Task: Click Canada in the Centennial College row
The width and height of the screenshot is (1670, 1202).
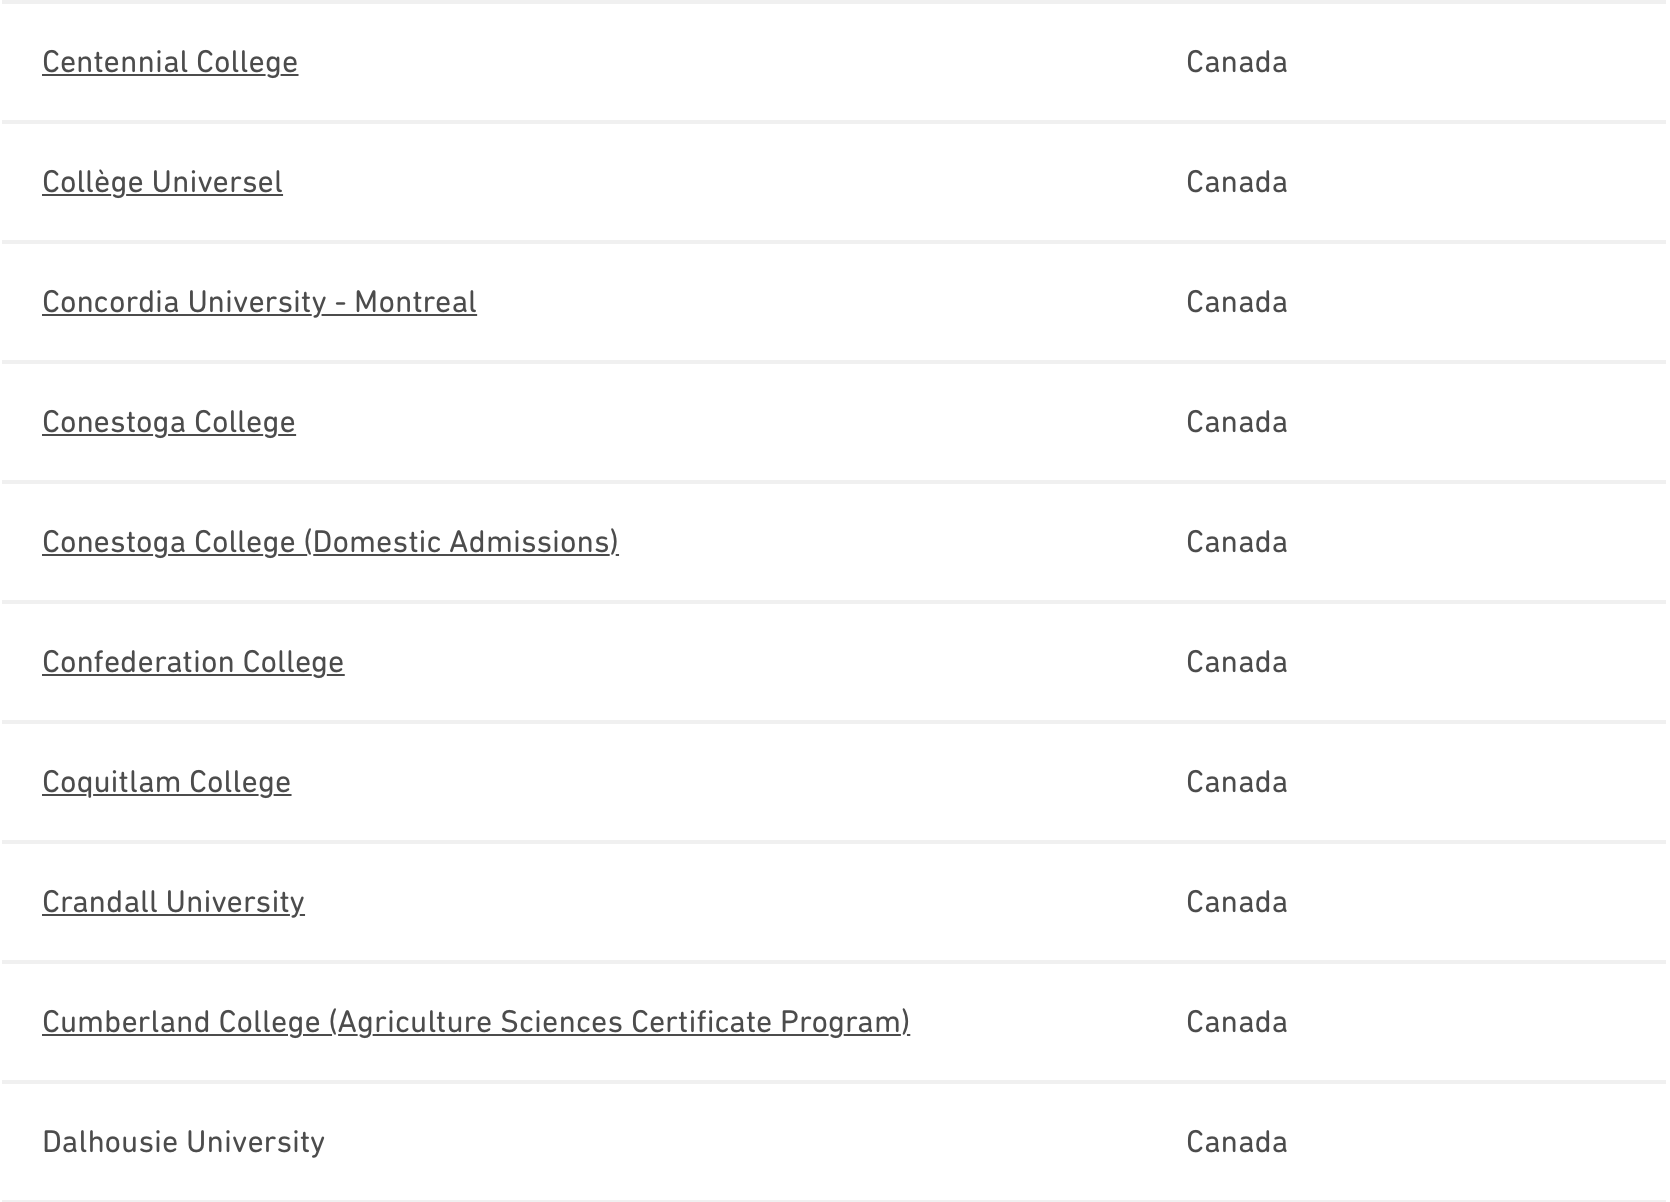Action: coord(1236,62)
